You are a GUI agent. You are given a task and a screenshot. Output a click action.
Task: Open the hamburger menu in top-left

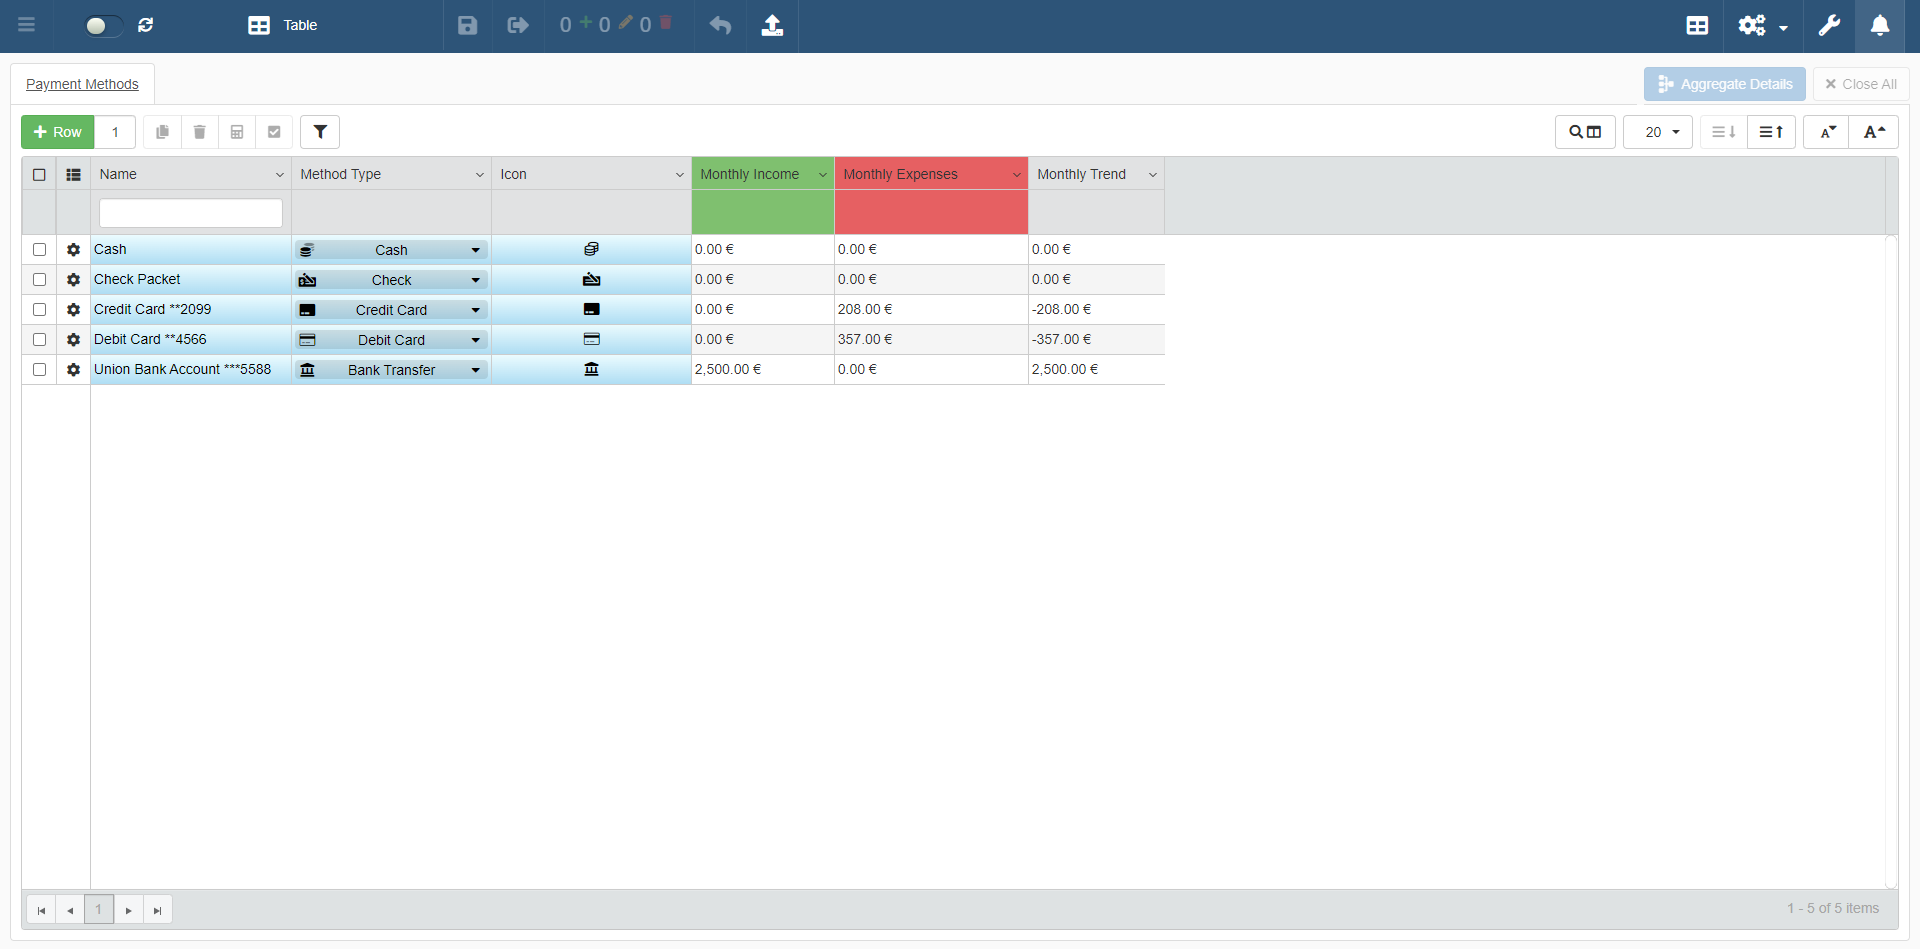[27, 26]
